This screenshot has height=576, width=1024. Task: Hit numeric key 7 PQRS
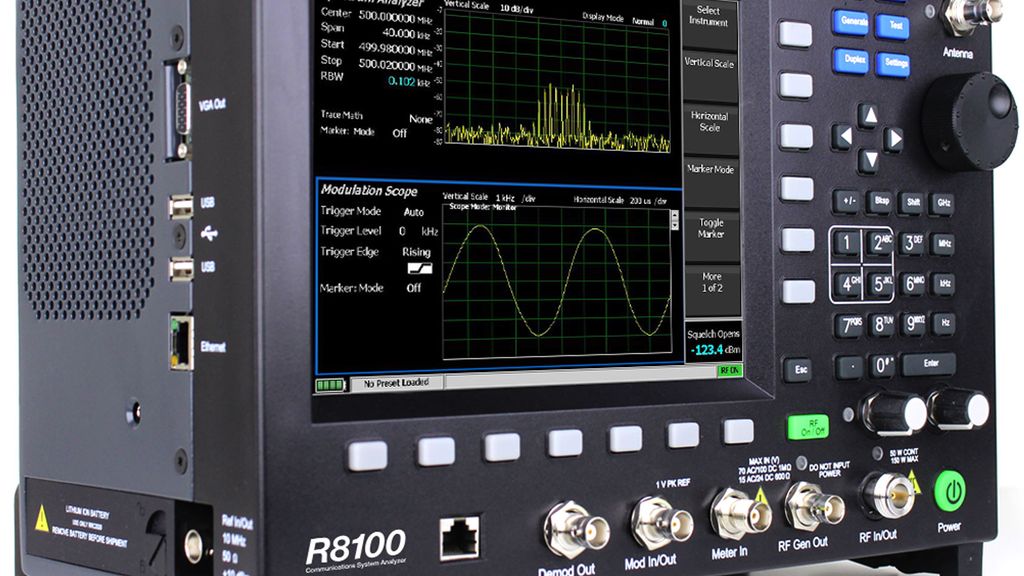click(x=848, y=325)
